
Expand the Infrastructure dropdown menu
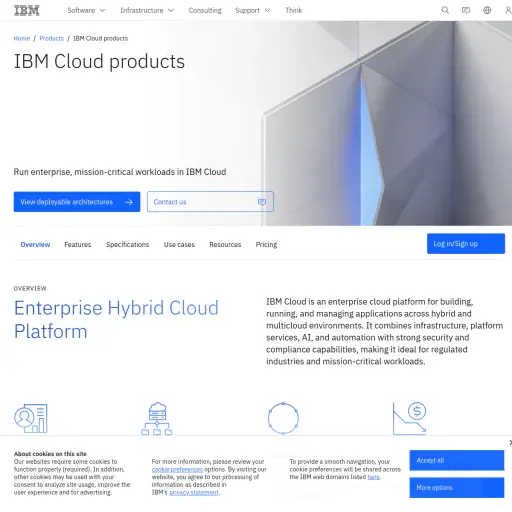coord(147,10)
